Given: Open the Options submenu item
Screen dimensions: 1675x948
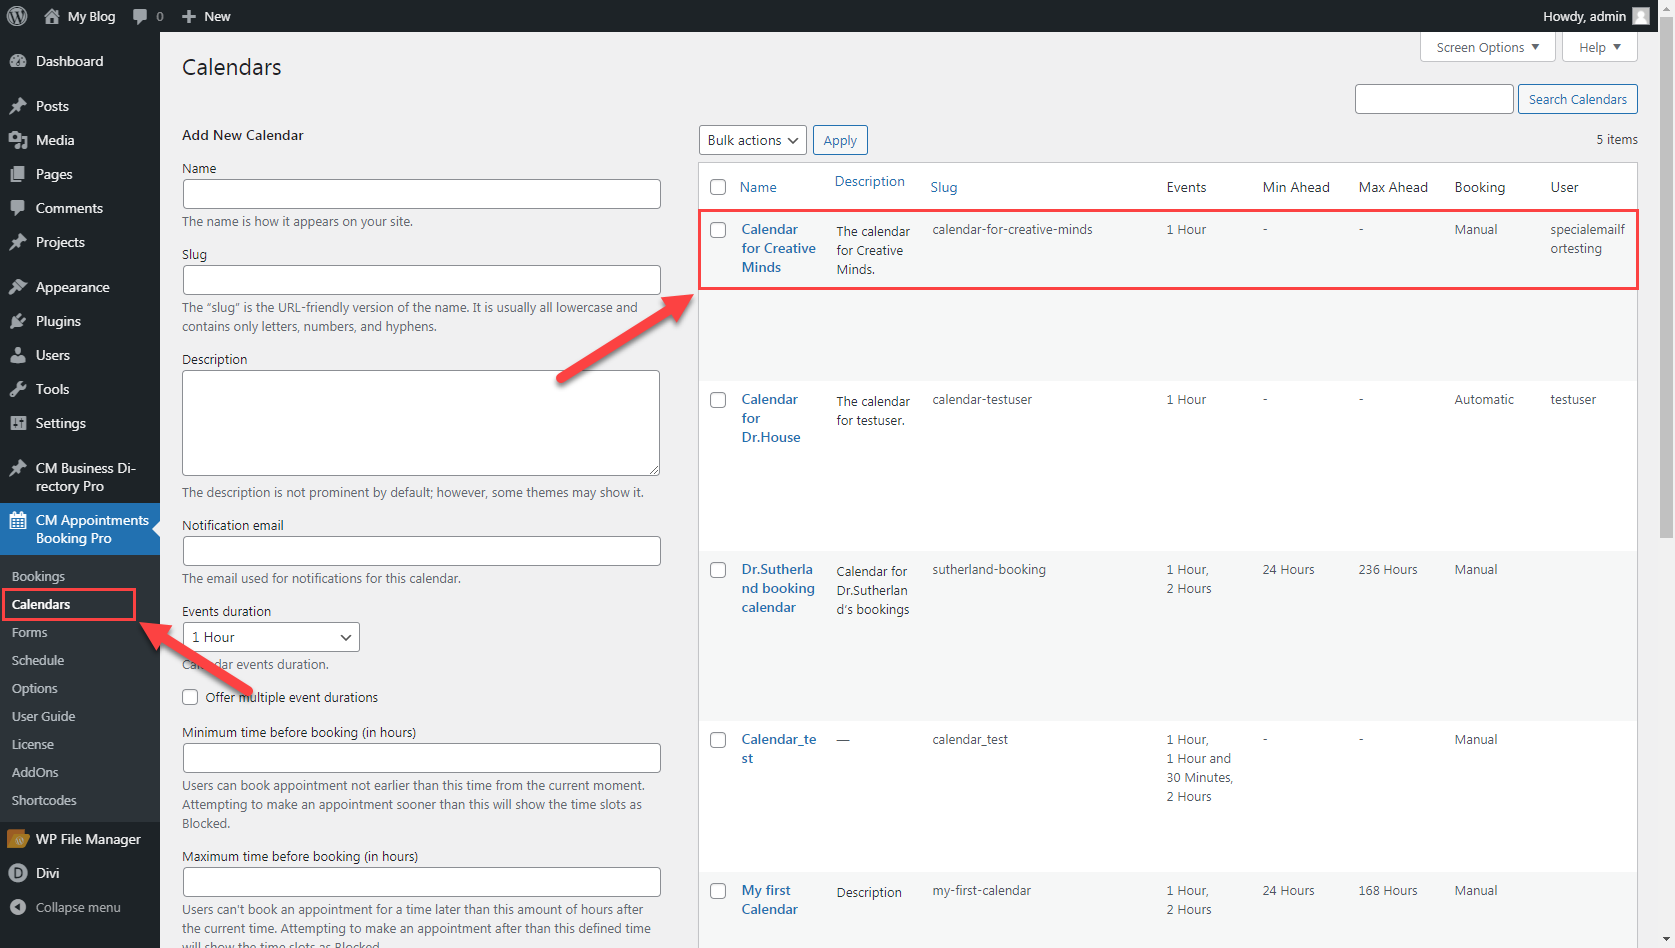Looking at the screenshot, I should point(35,688).
